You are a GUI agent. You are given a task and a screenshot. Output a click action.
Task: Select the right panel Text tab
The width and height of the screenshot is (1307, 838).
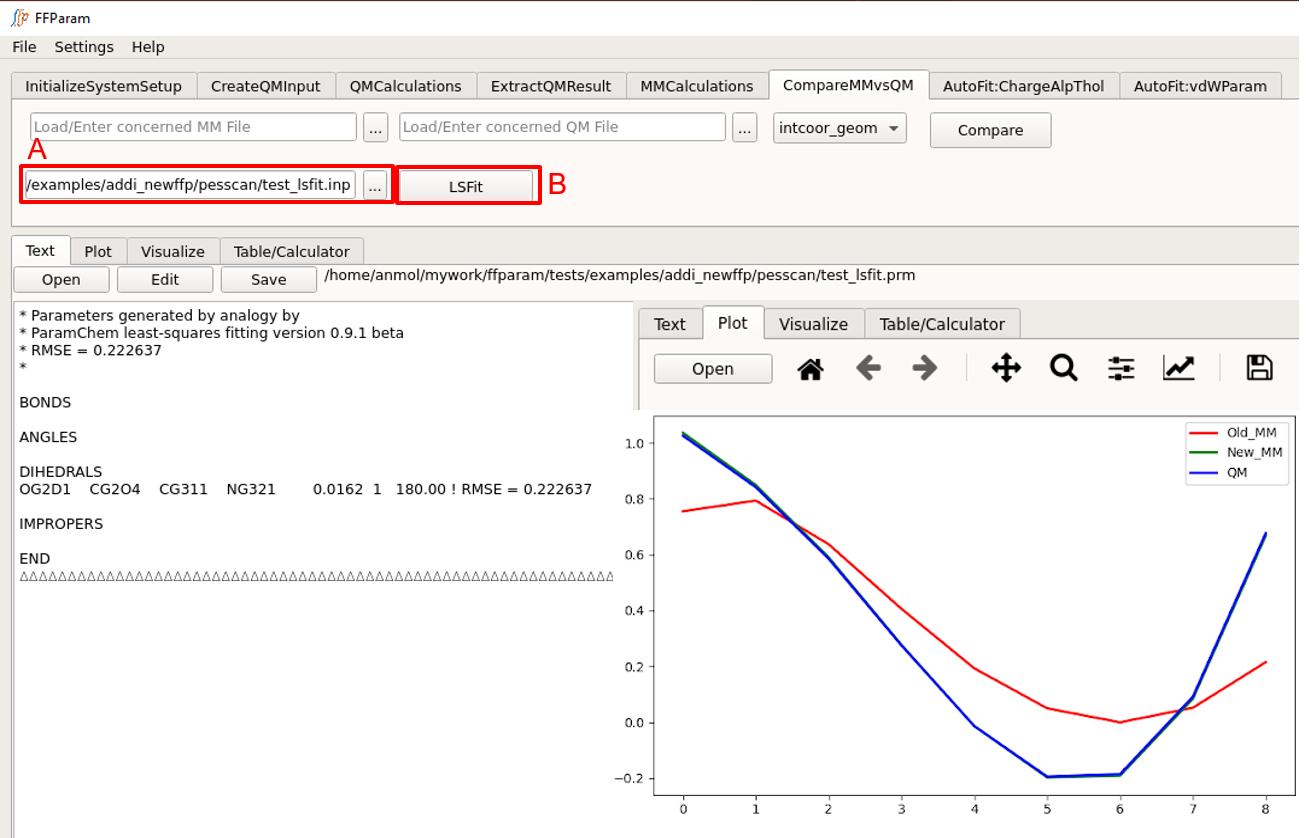670,324
